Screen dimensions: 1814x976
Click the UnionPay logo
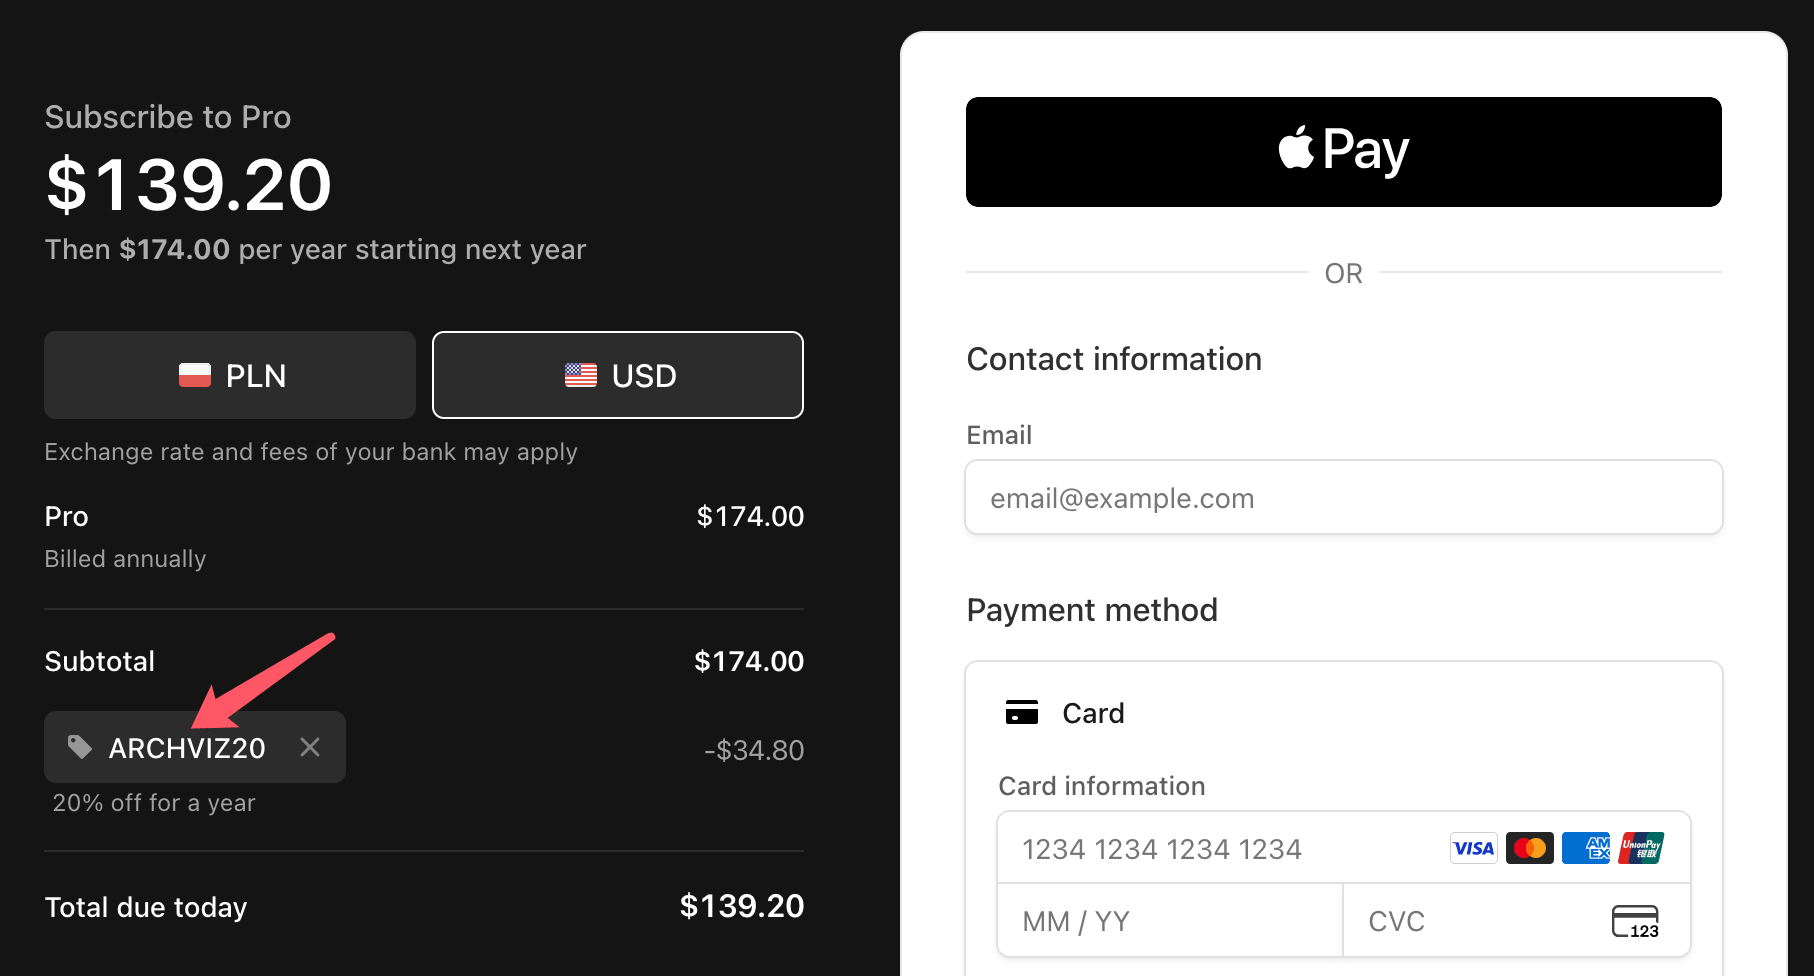pos(1642,848)
